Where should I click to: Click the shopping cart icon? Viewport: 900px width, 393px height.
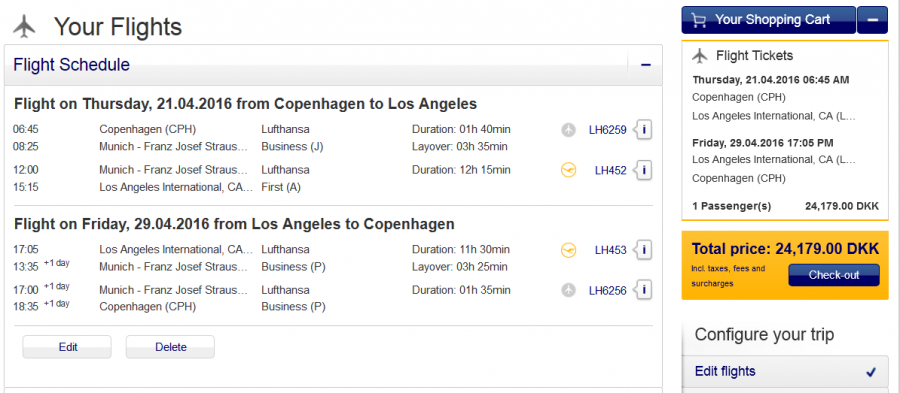pos(699,20)
